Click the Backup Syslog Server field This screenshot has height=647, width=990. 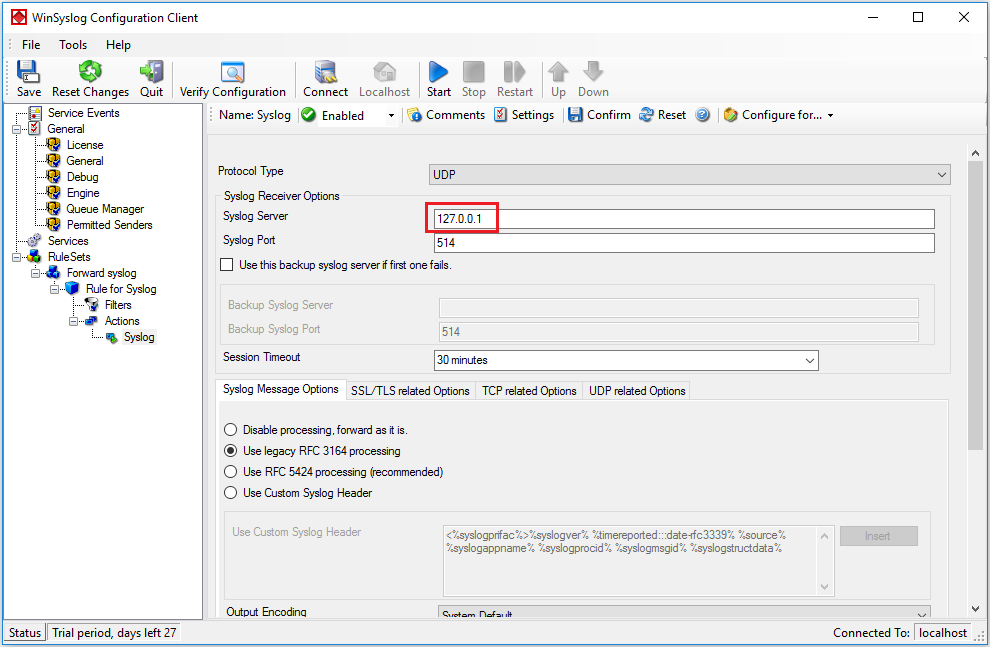(679, 307)
